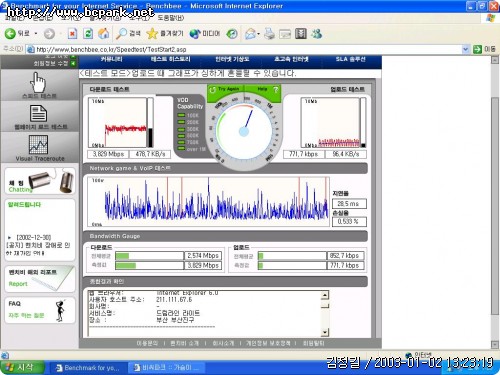Expand the Mail icon dropdown arrow
Image resolution: width=500 pixels, height=375 pixels.
pyautogui.click(x=259, y=34)
